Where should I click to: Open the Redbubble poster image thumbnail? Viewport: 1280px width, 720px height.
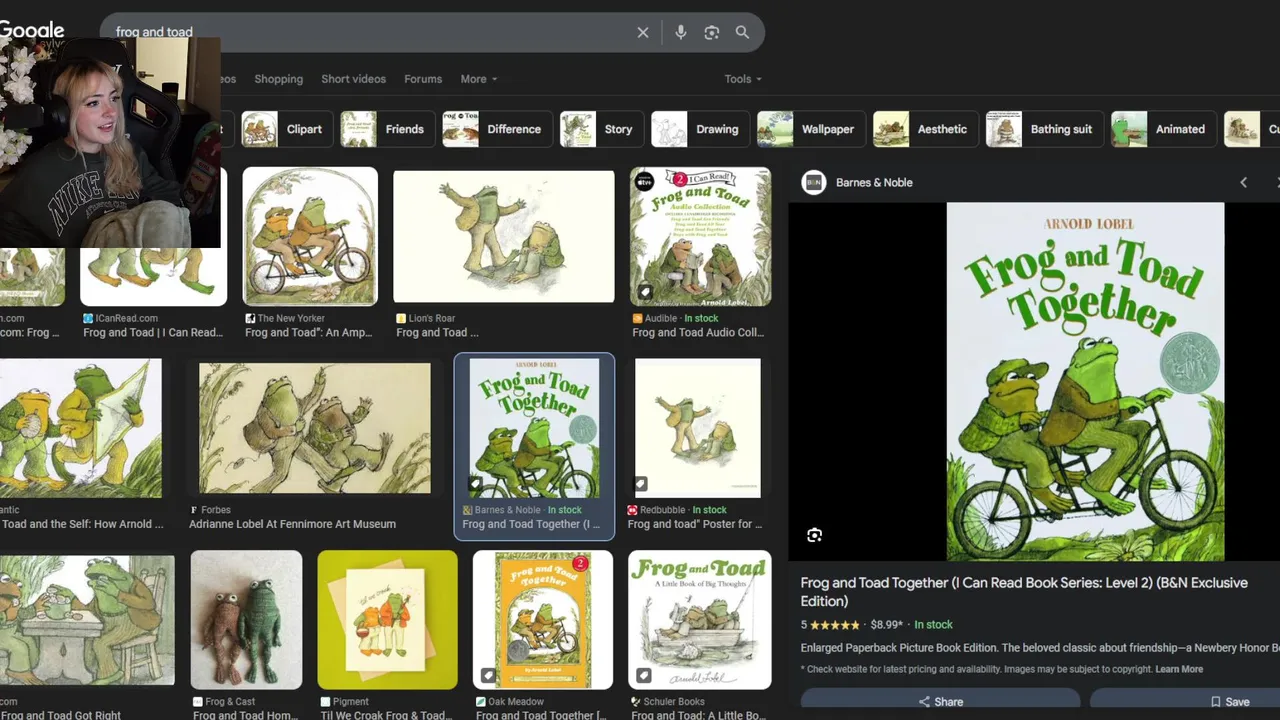pyautogui.click(x=697, y=428)
